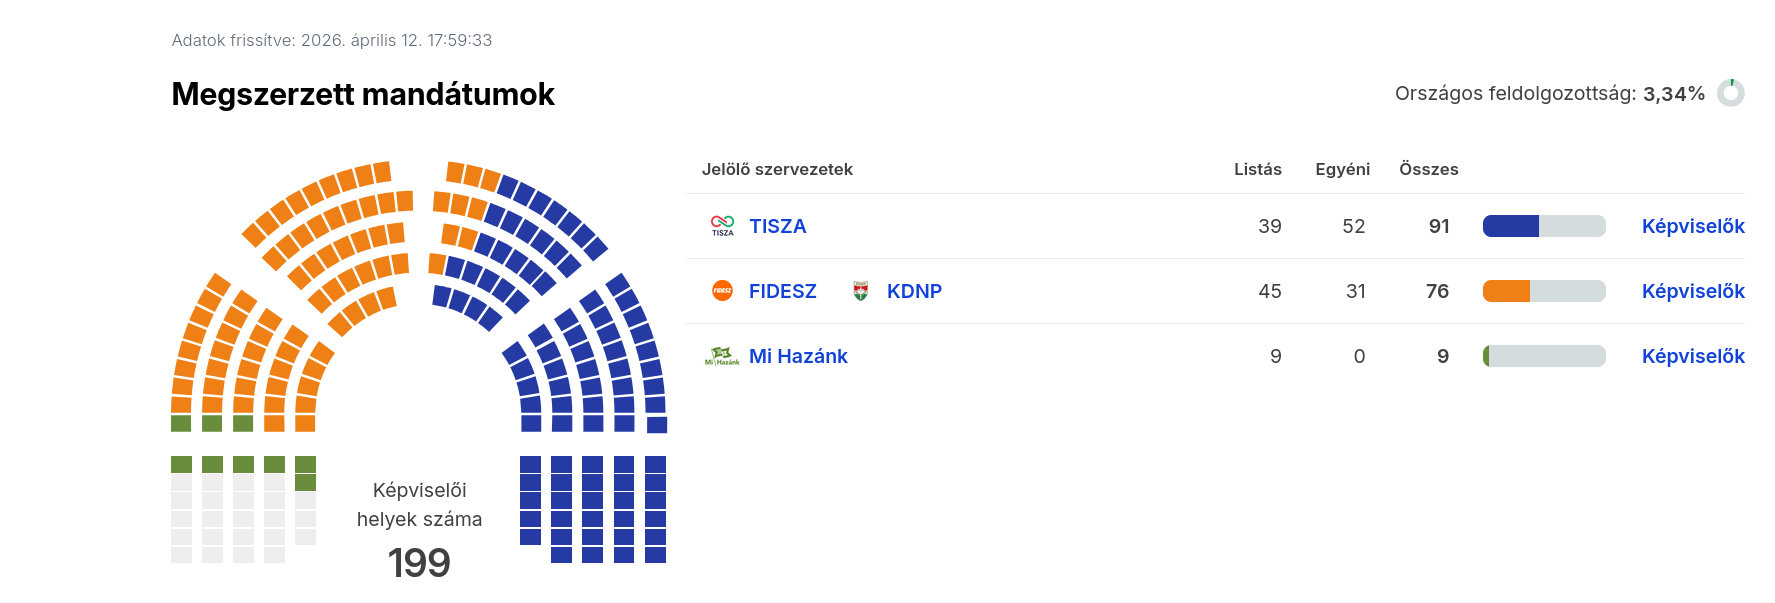View TISZA's Képviselők list

(1693, 226)
